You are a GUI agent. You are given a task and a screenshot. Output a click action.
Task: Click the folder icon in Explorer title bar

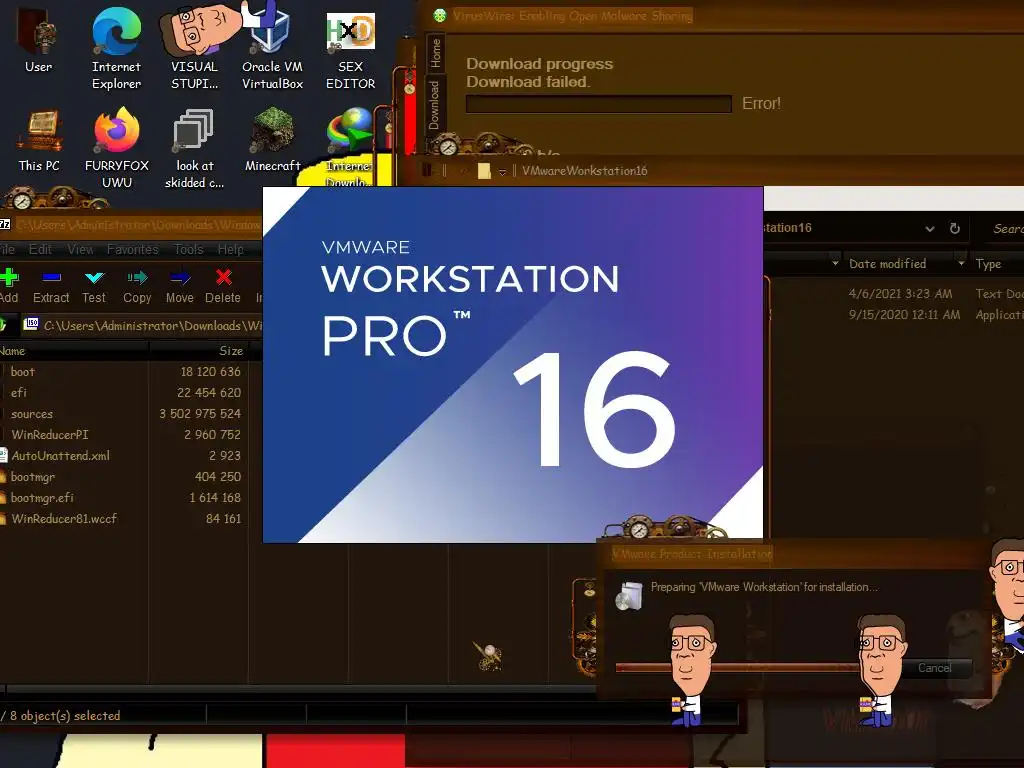[484, 171]
